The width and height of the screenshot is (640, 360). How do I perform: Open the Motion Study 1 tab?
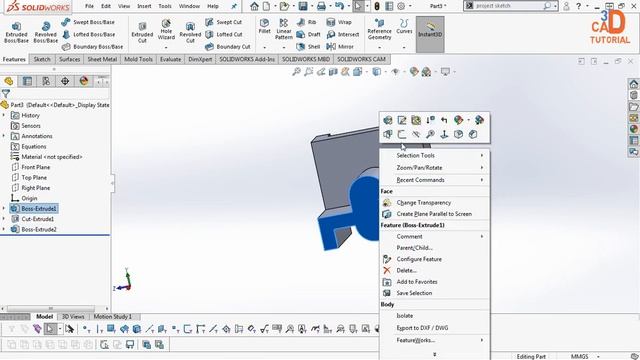pos(113,316)
